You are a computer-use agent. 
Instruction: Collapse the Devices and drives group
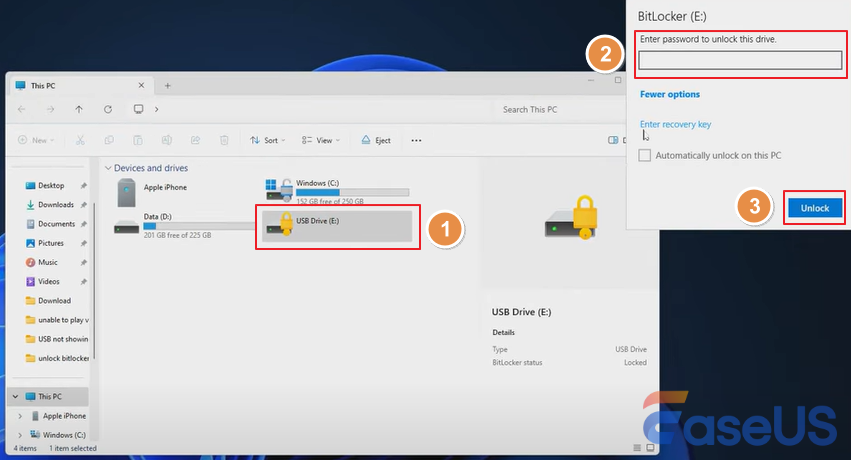[x=107, y=168]
